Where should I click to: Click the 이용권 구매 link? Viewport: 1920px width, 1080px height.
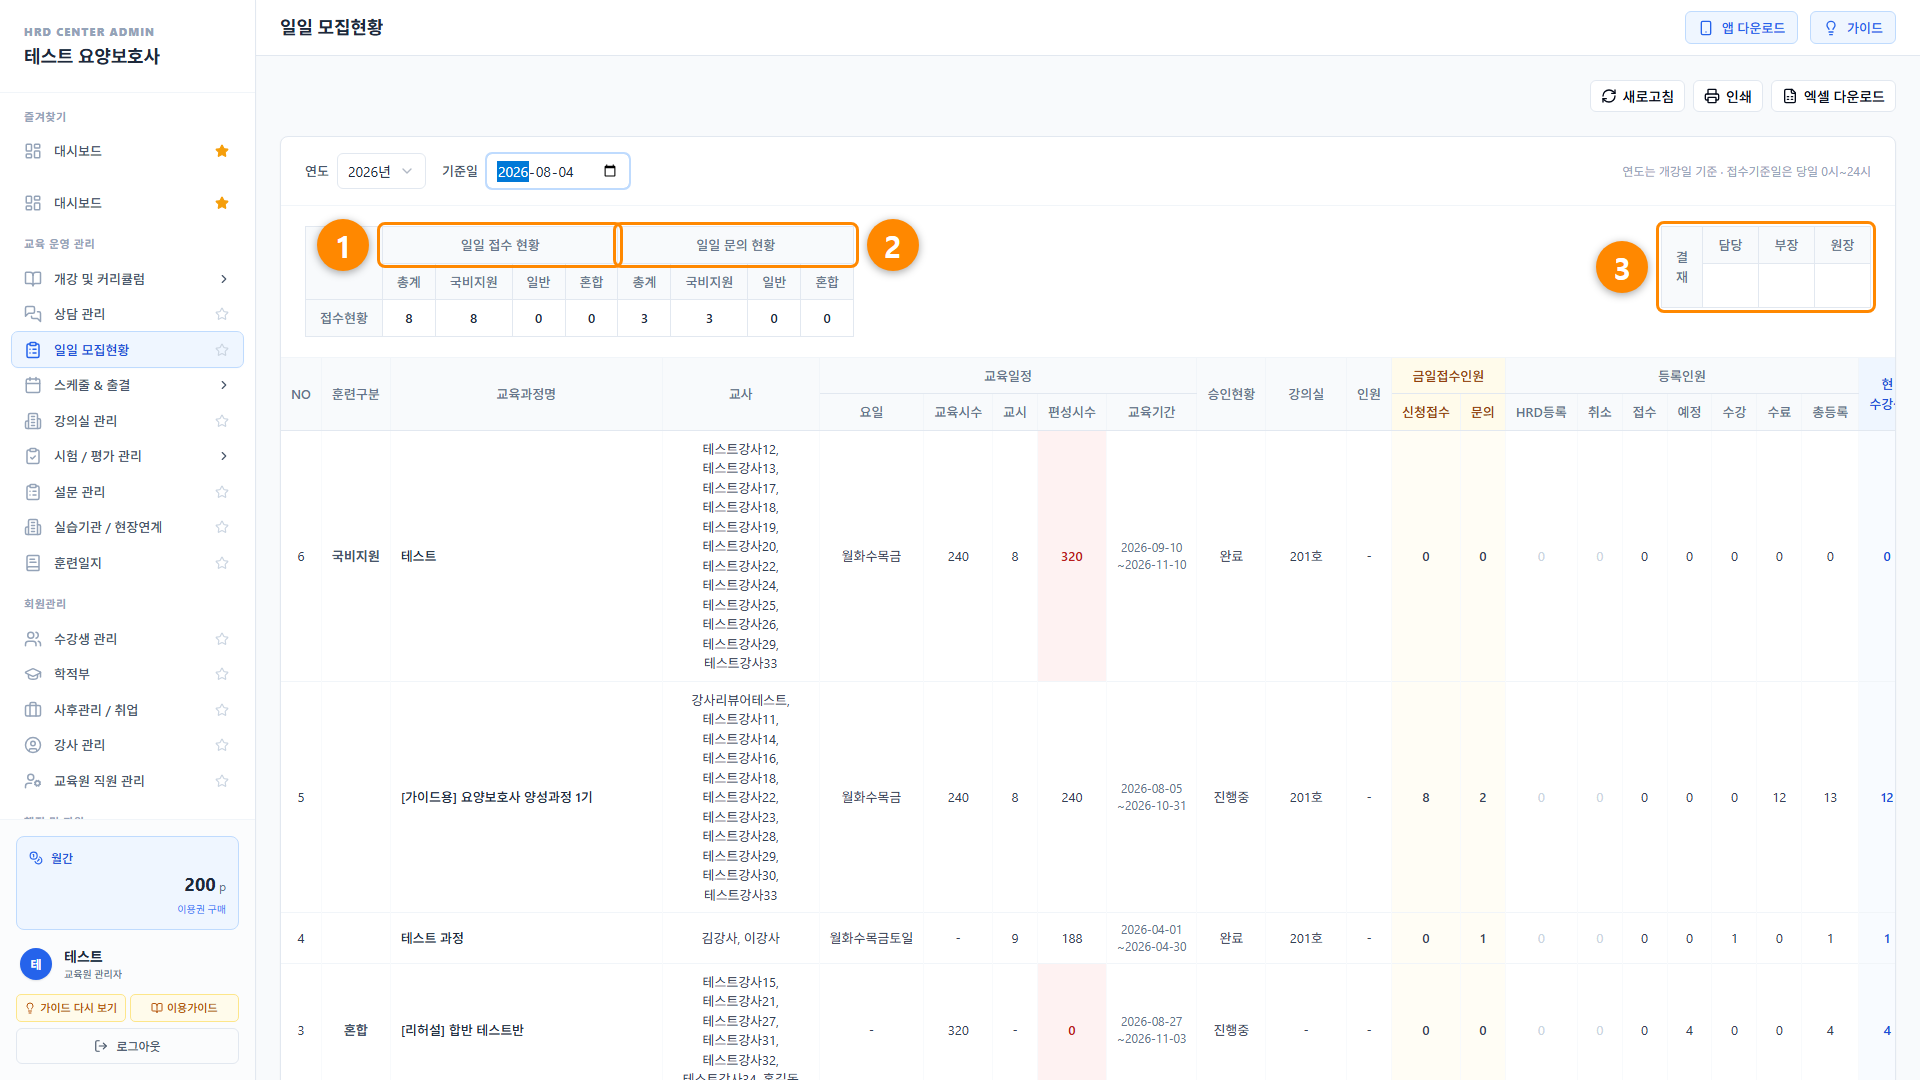201,909
